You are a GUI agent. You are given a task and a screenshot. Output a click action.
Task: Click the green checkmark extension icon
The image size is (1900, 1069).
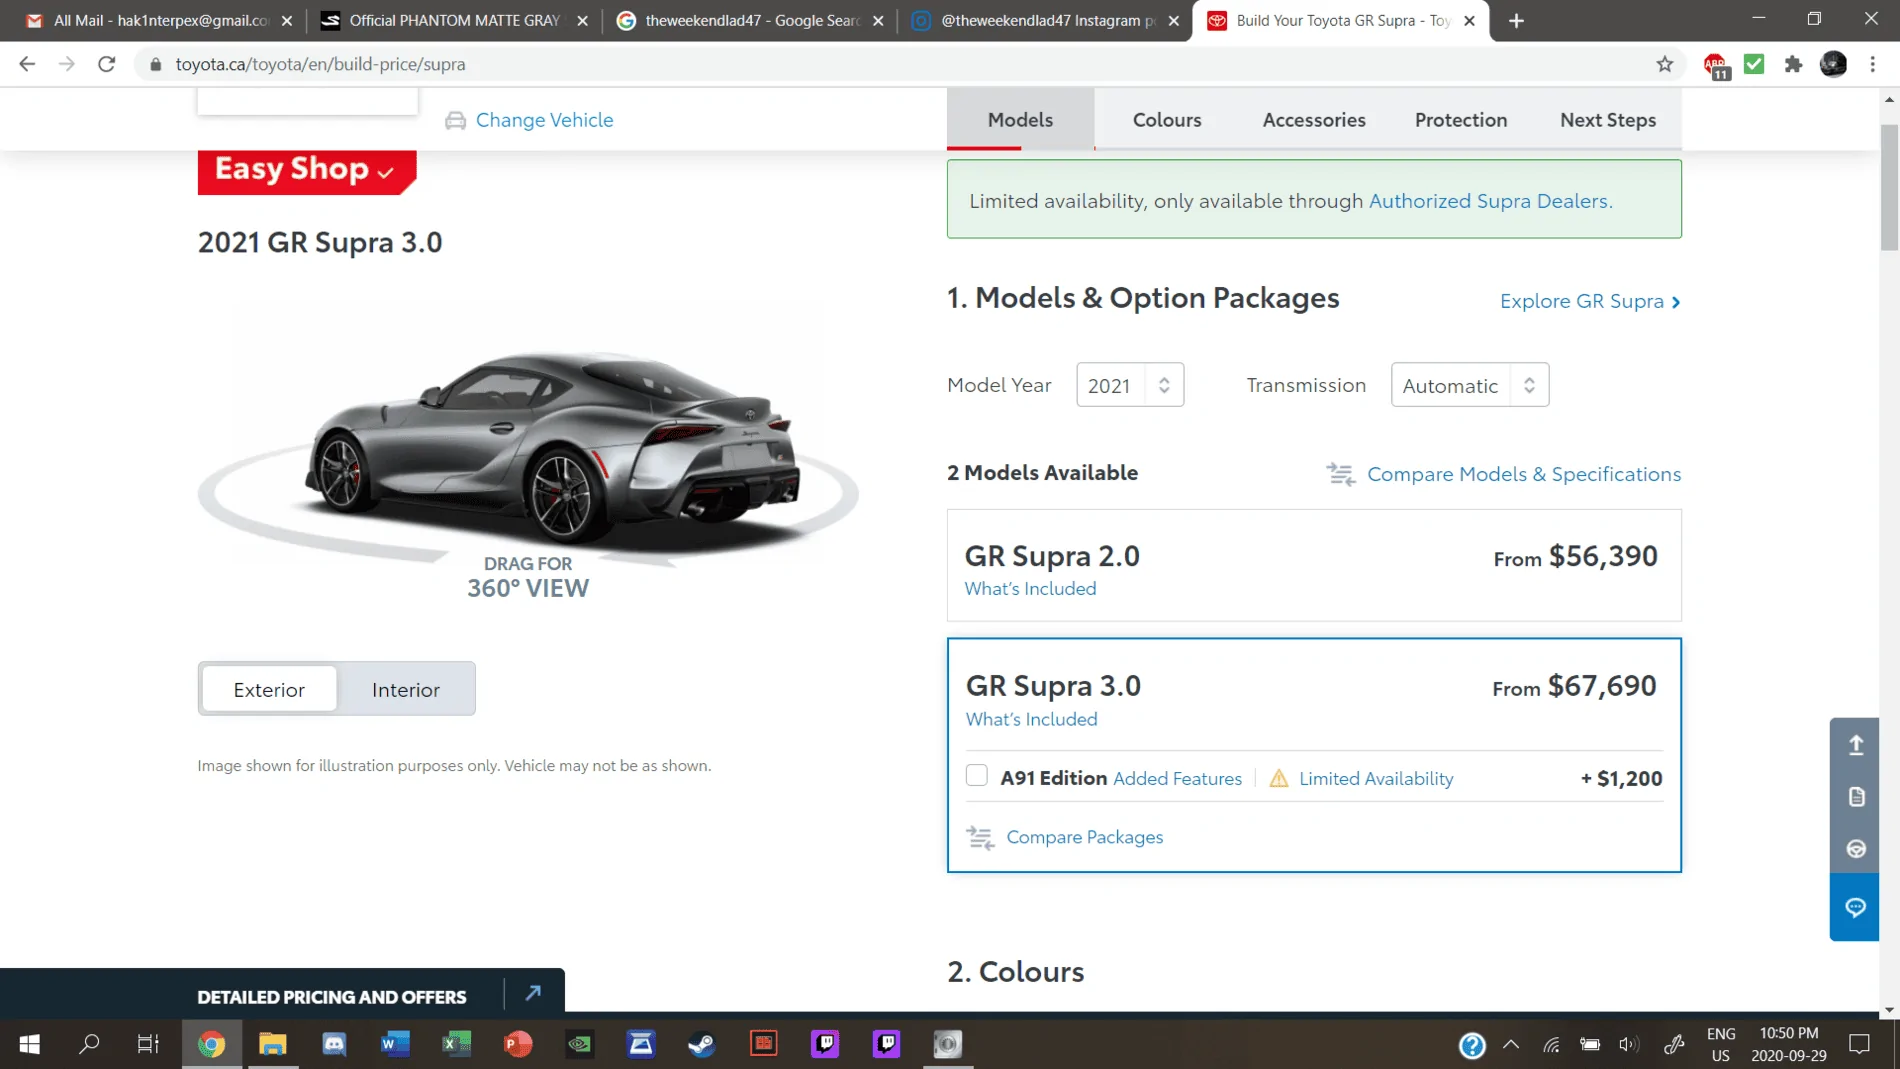tap(1754, 64)
